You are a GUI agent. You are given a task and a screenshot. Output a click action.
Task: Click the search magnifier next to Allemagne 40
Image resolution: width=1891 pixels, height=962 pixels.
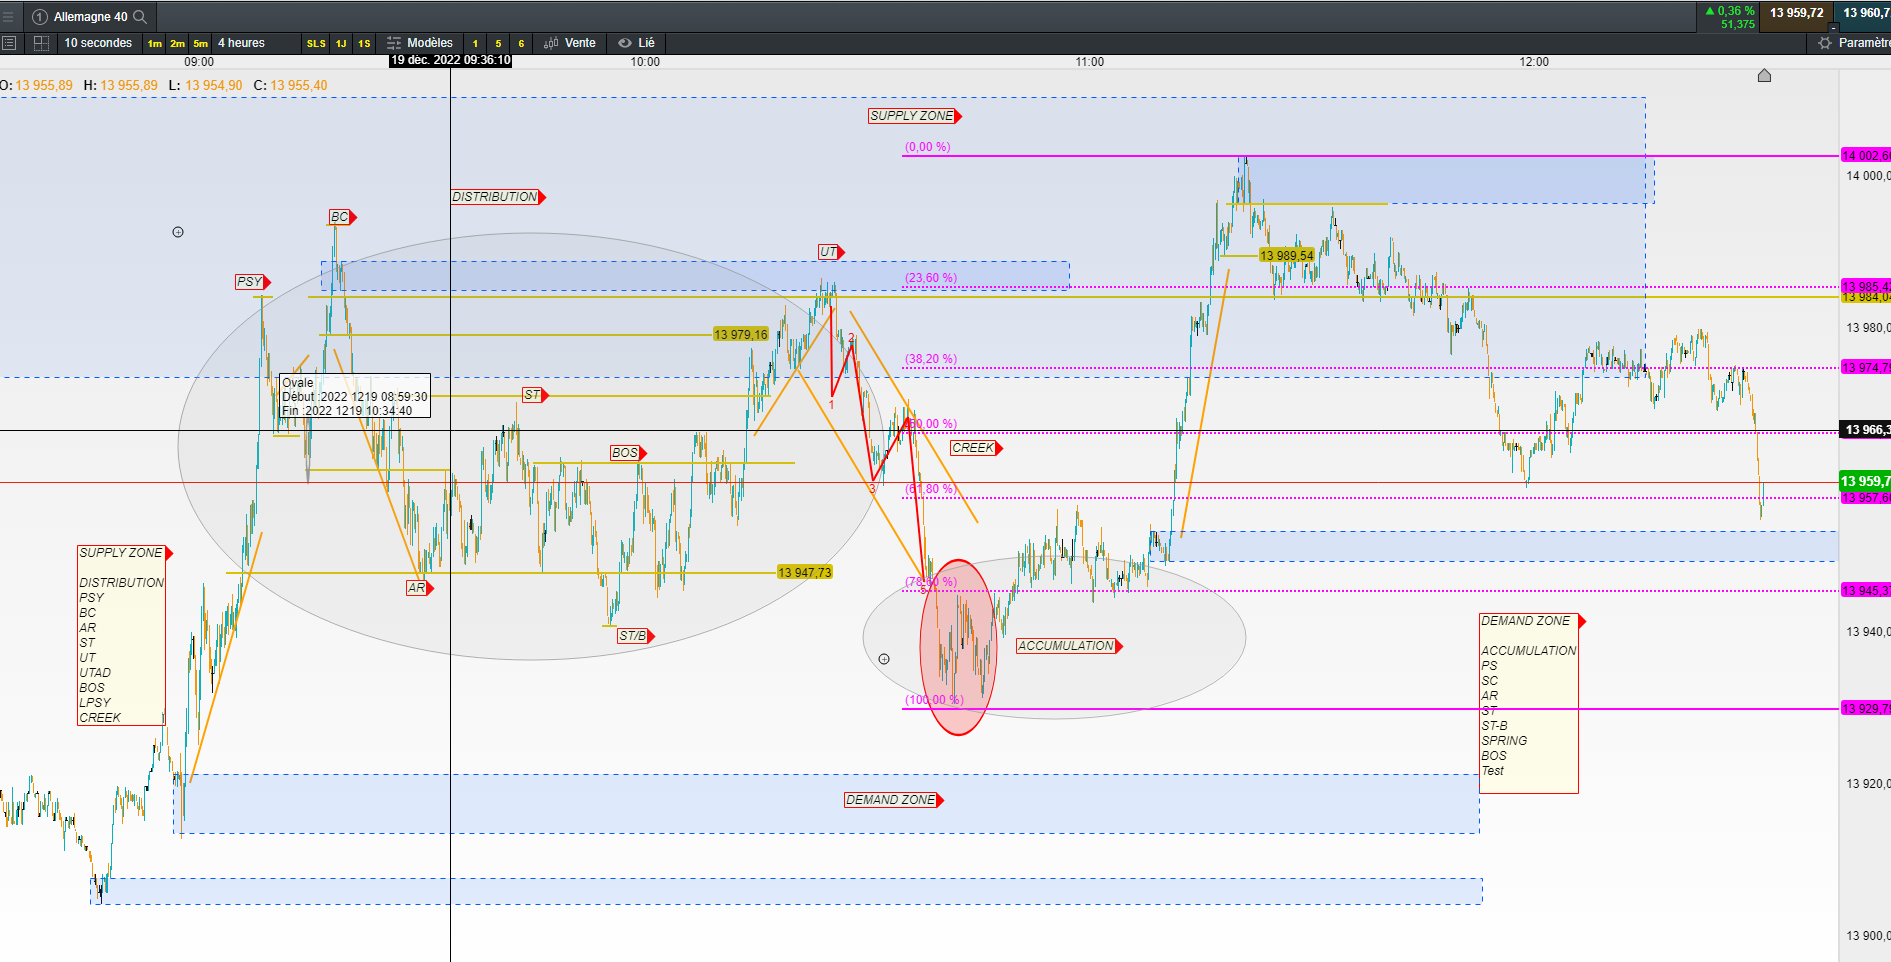pos(140,17)
